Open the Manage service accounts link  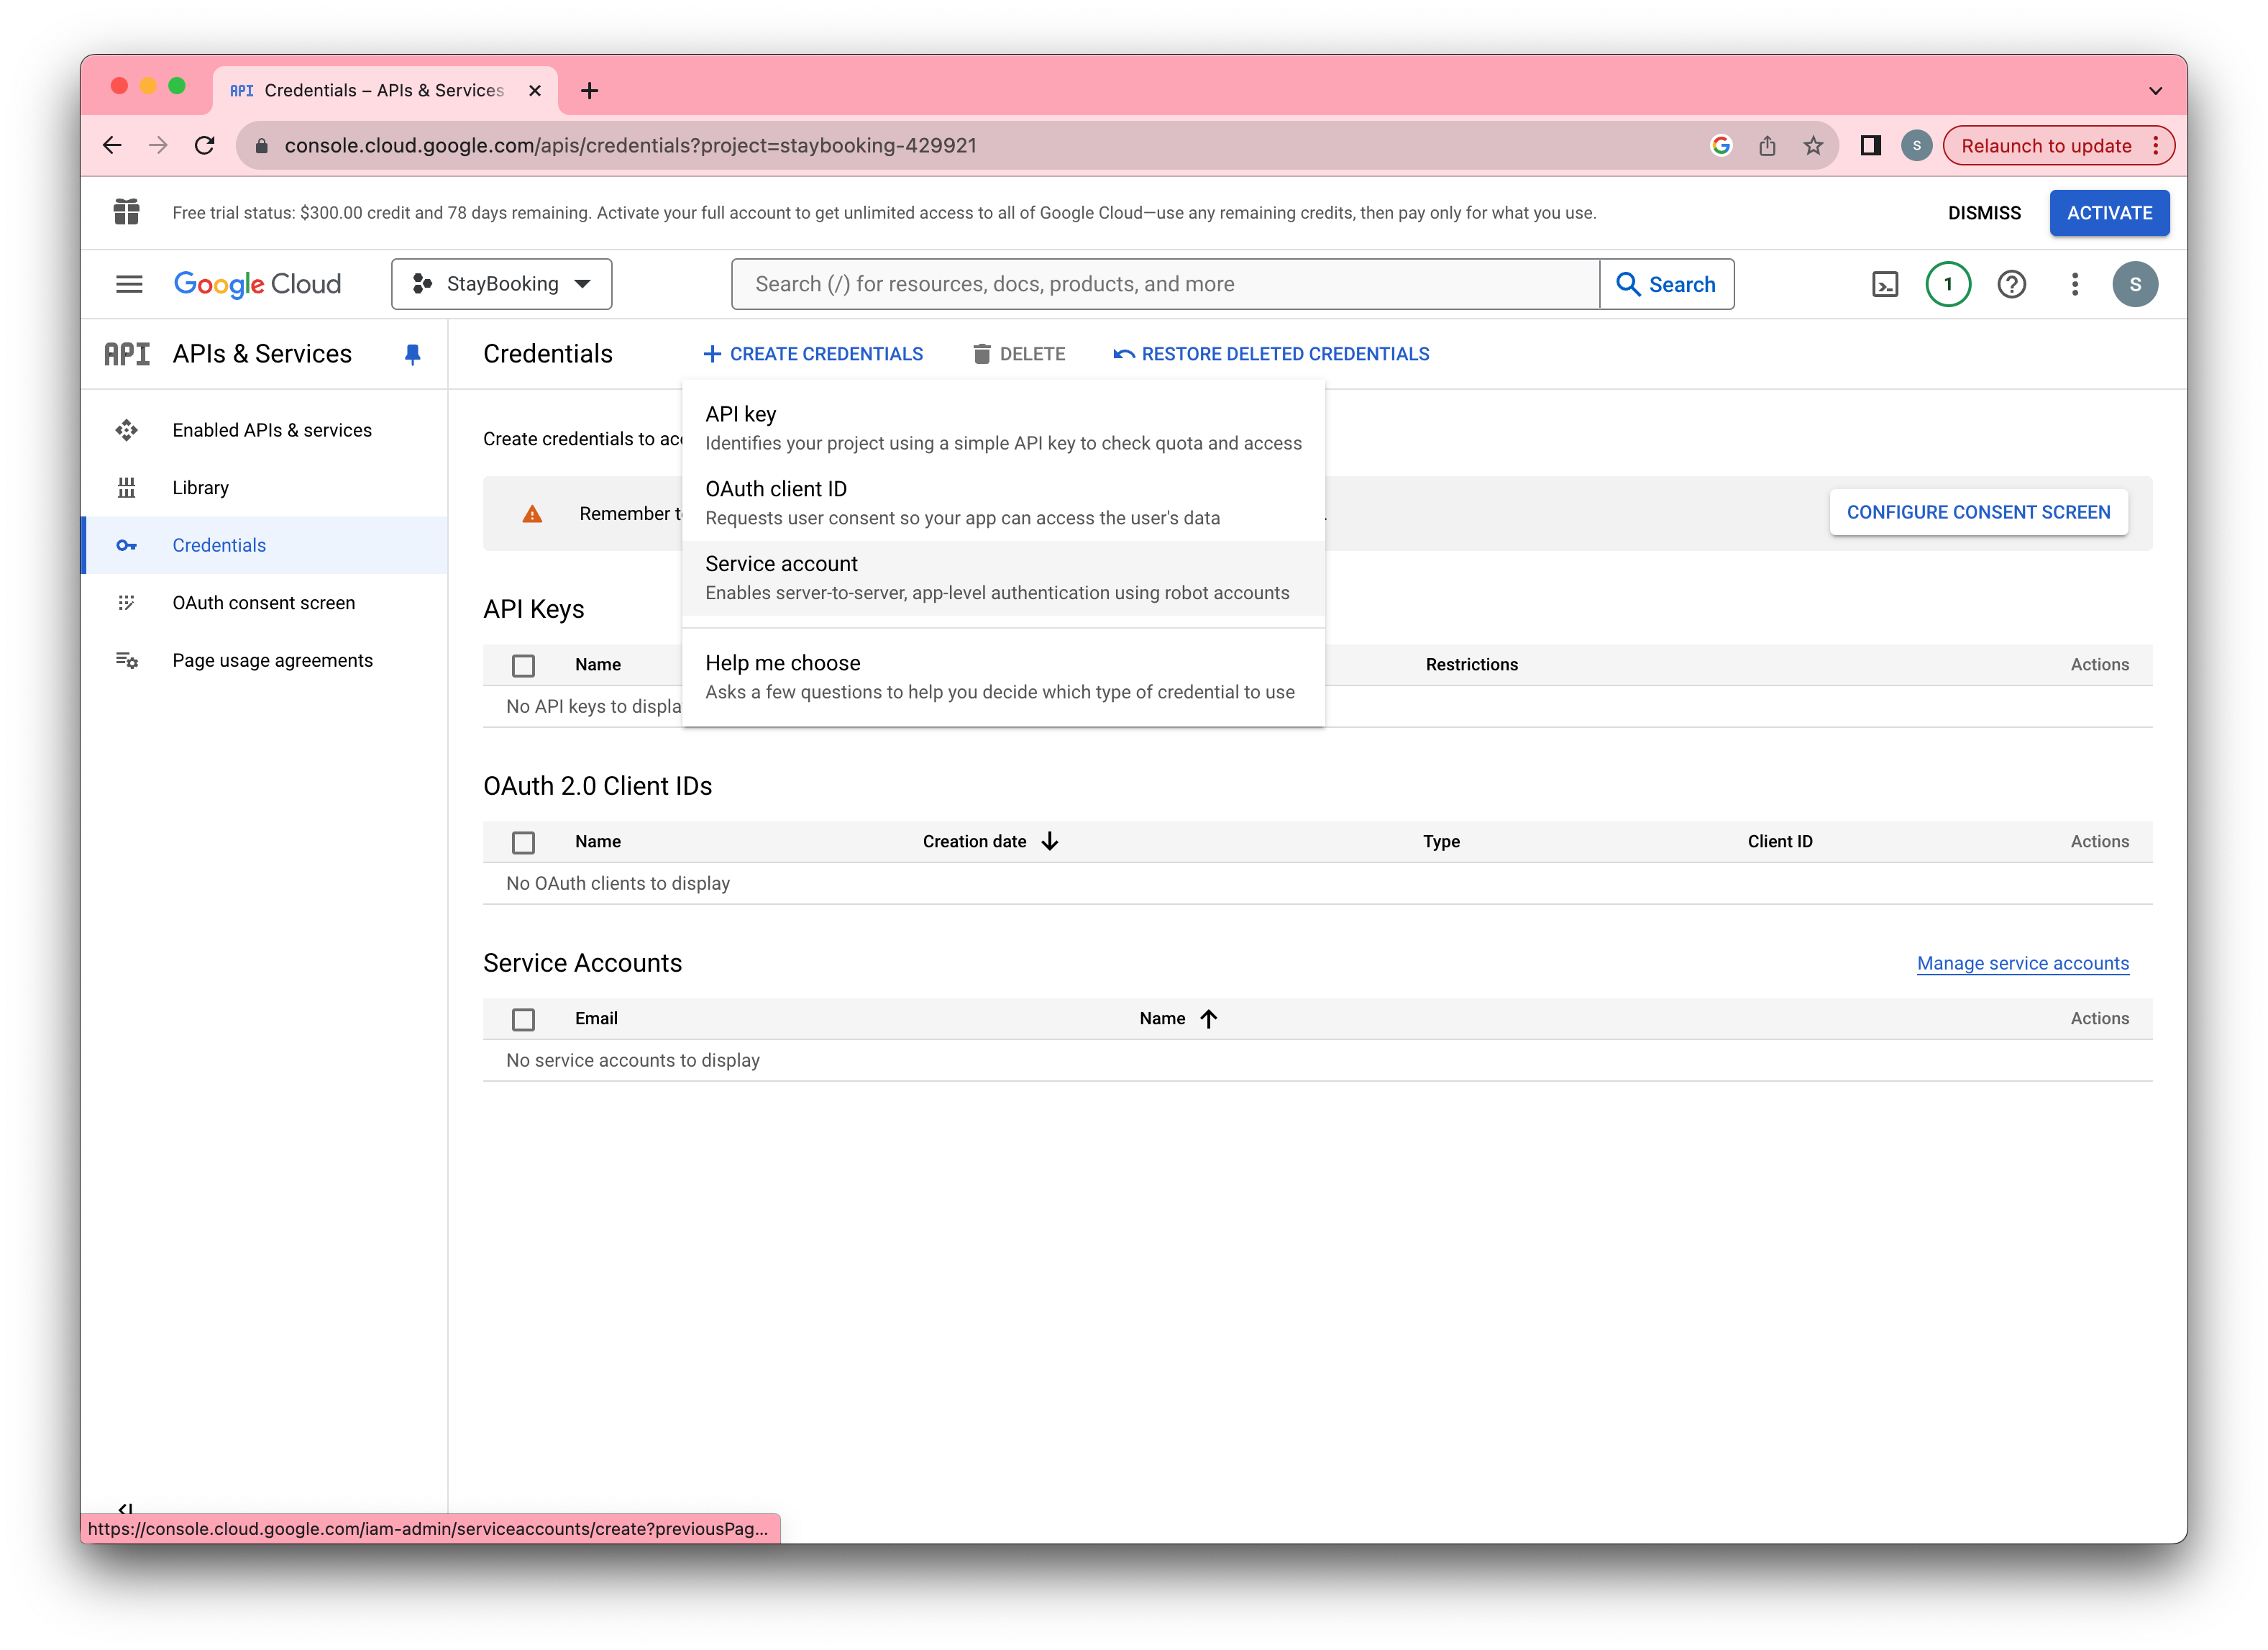pos(2022,964)
